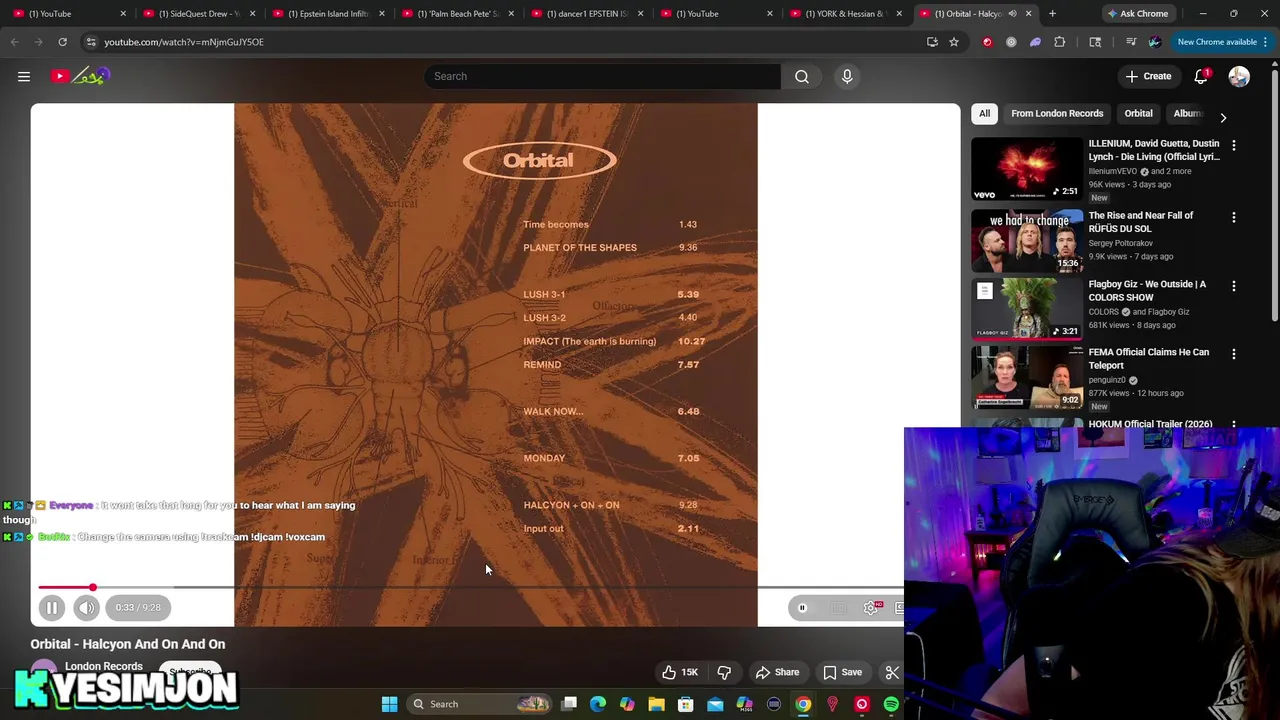This screenshot has width=1280, height=720.
Task: Open a new browser tab
Action: tap(1052, 13)
